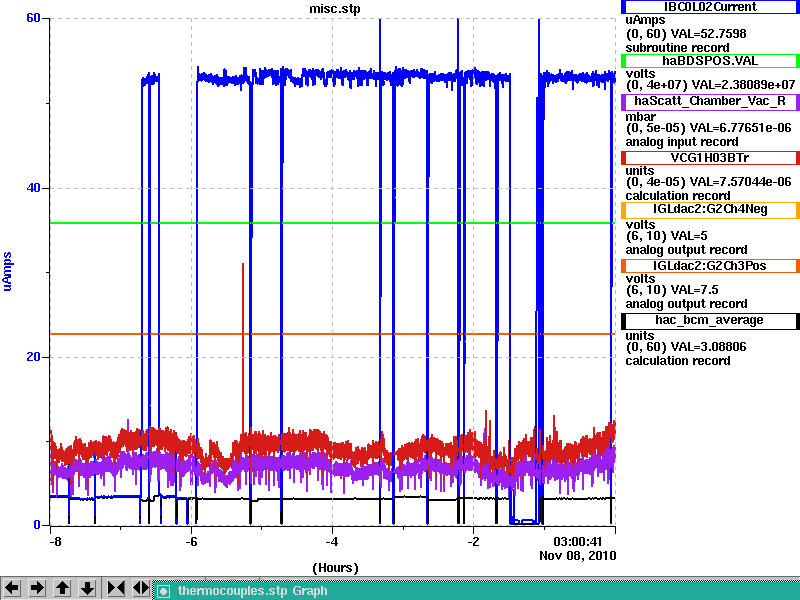The height and width of the screenshot is (600, 800).
Task: Select the IGLdac2:G2Ch4Neg legend entry
Action: (710, 210)
